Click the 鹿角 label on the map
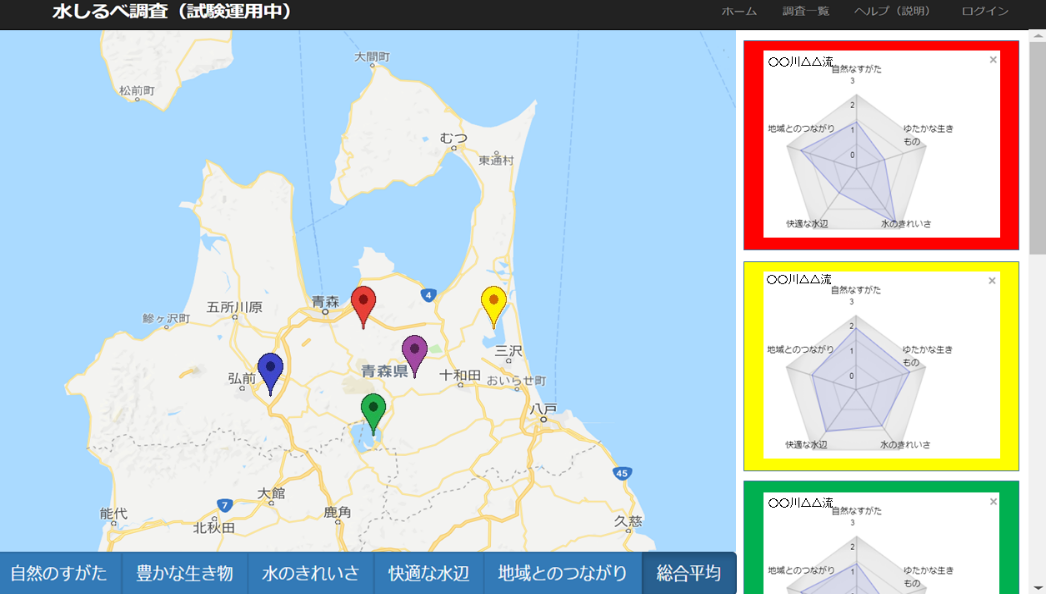1046x595 pixels. click(337, 512)
